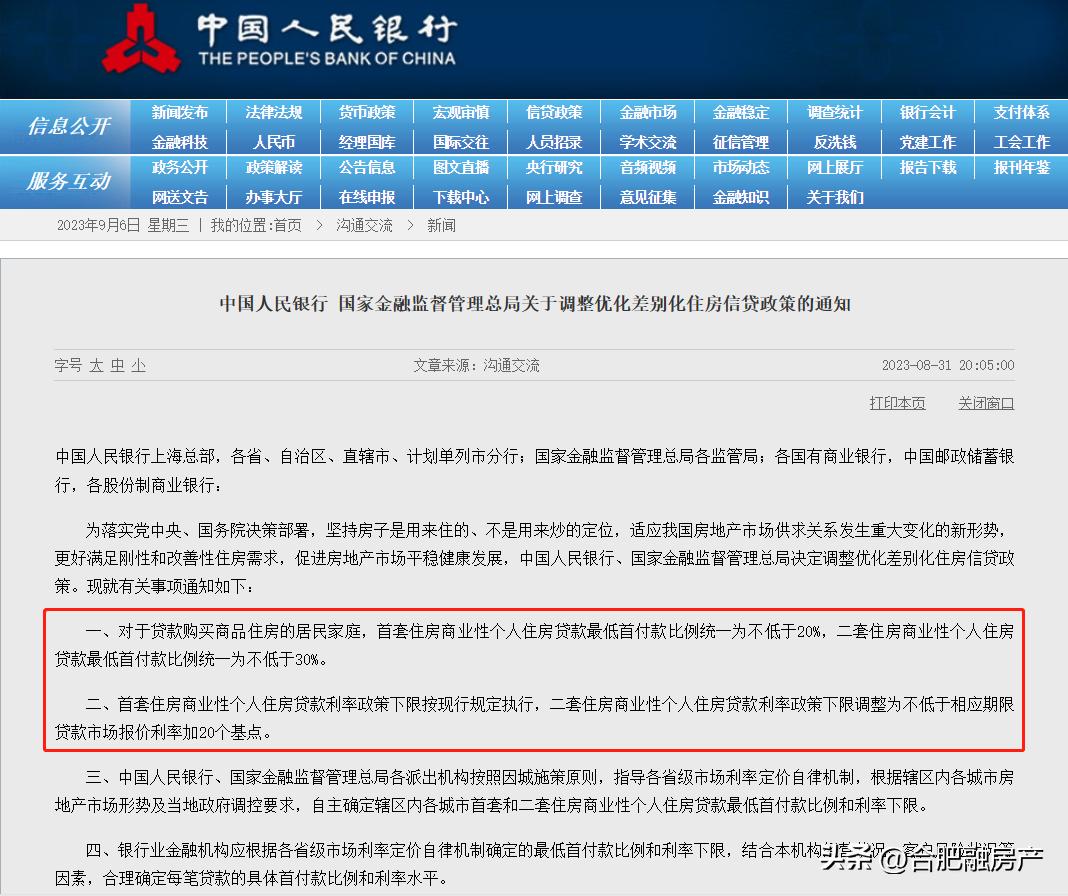1068x896 pixels.
Task: Select 中 for medium font size
Action: pyautogui.click(x=119, y=366)
